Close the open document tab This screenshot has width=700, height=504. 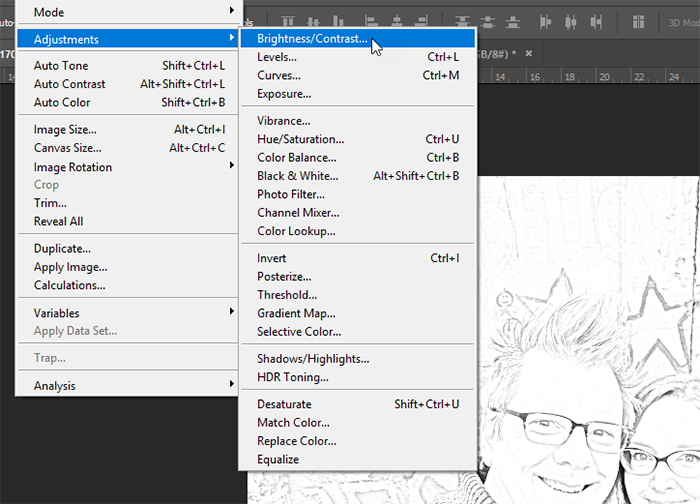(529, 53)
